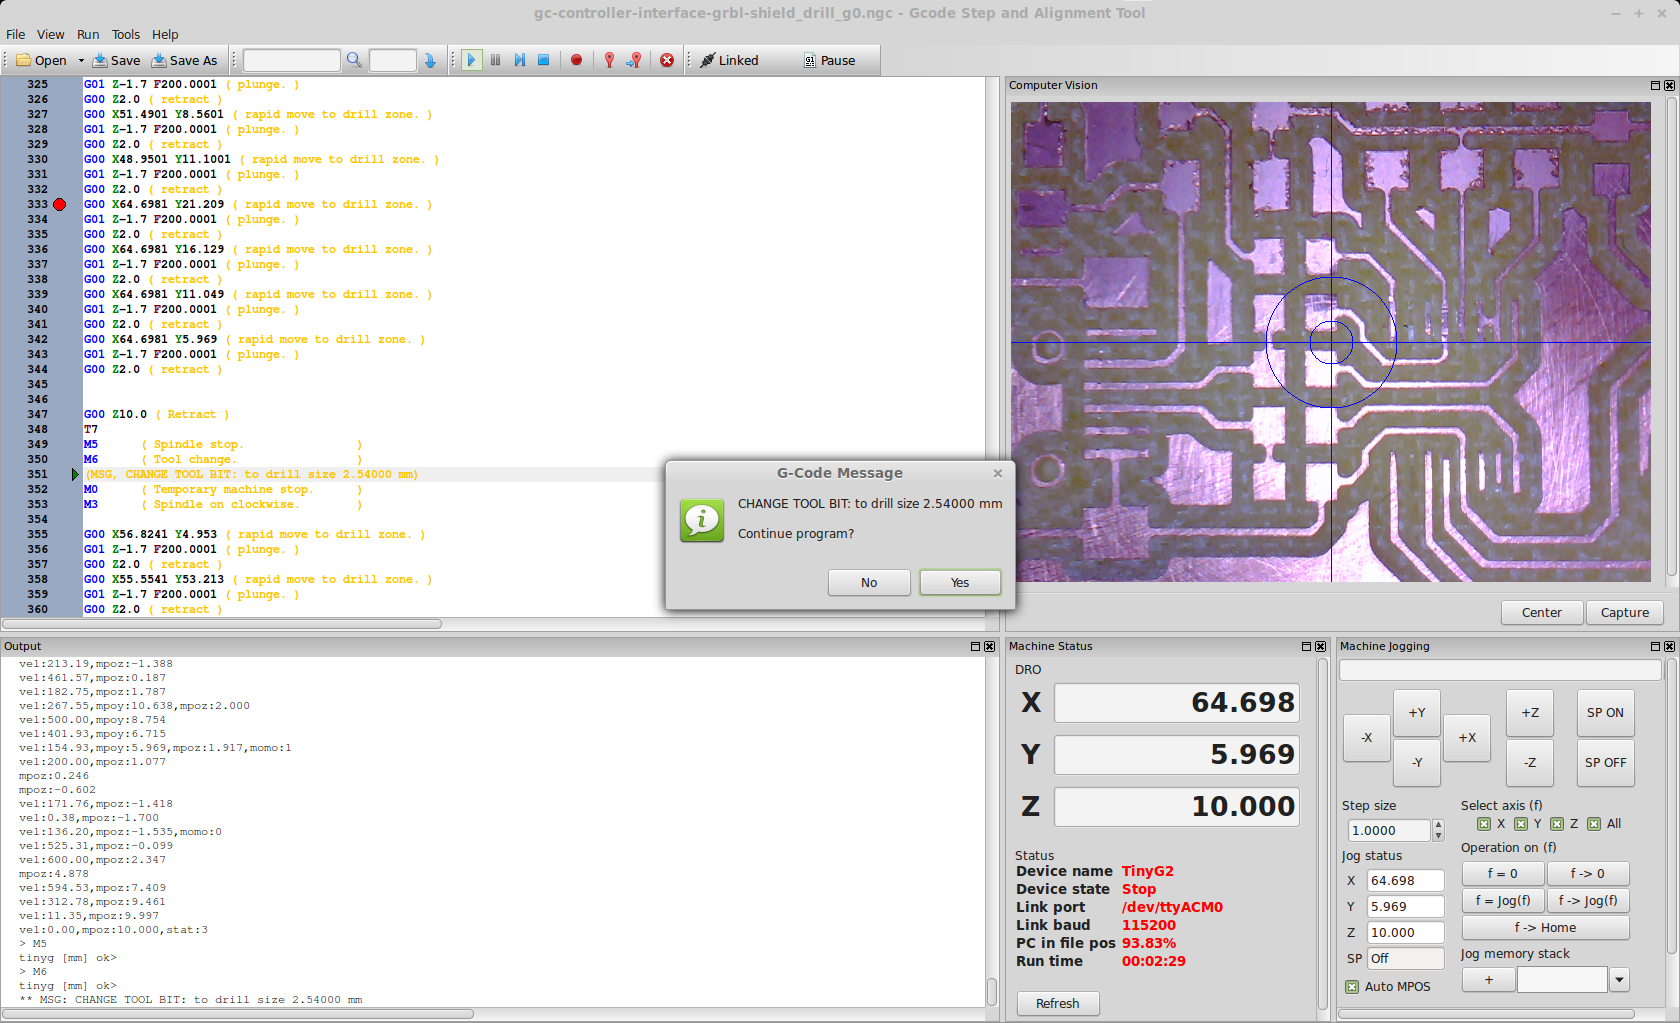Toggle the Auto MPOS checkbox
Screen dimensions: 1680x1023
click(1352, 987)
